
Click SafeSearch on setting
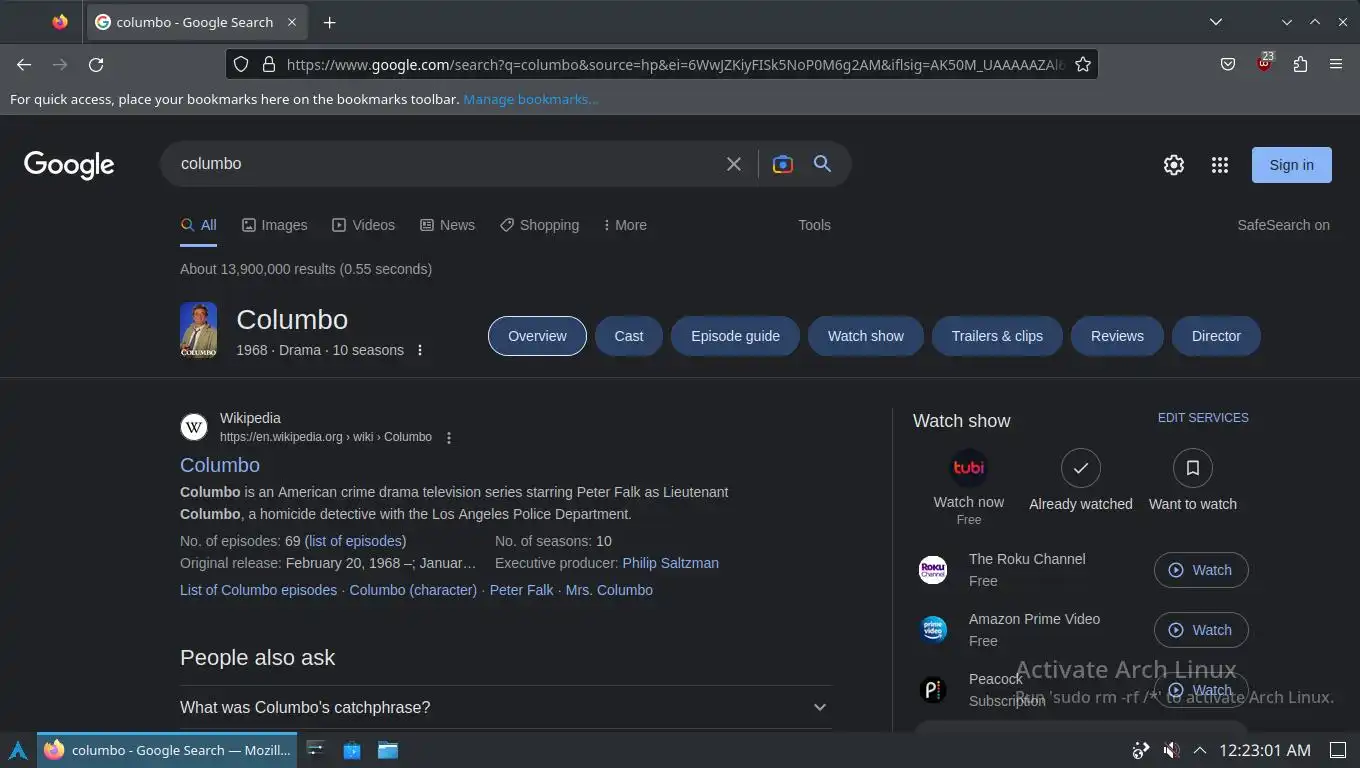[1283, 225]
